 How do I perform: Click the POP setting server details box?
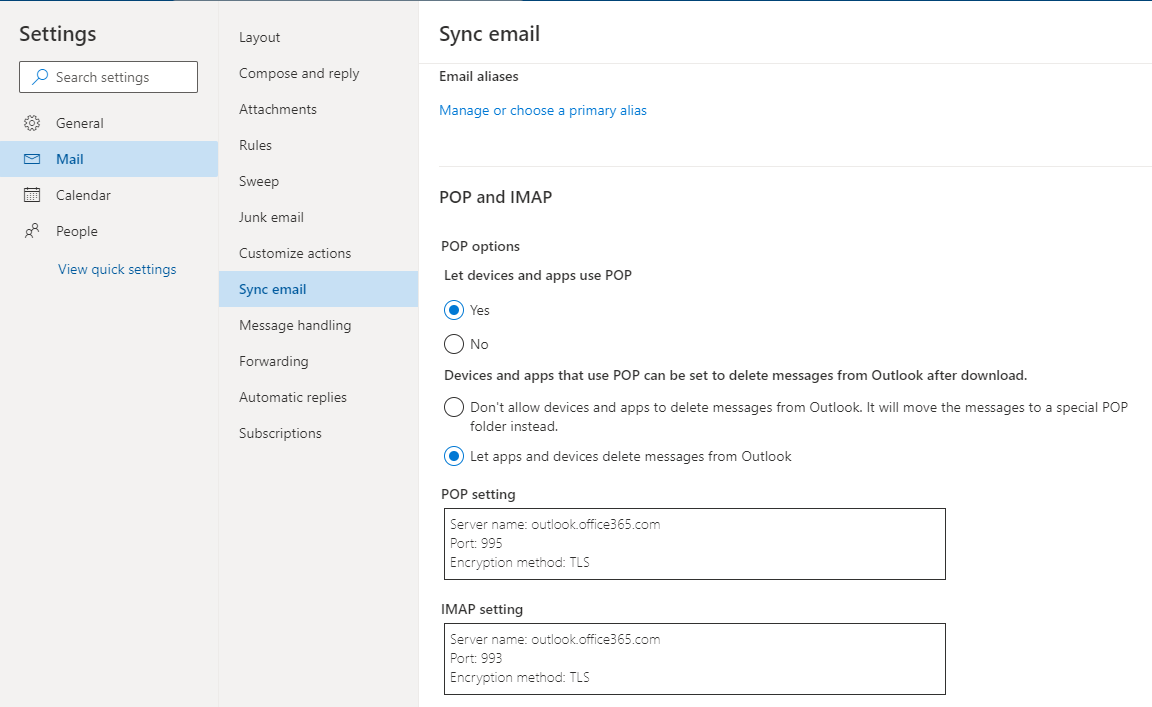tap(693, 544)
